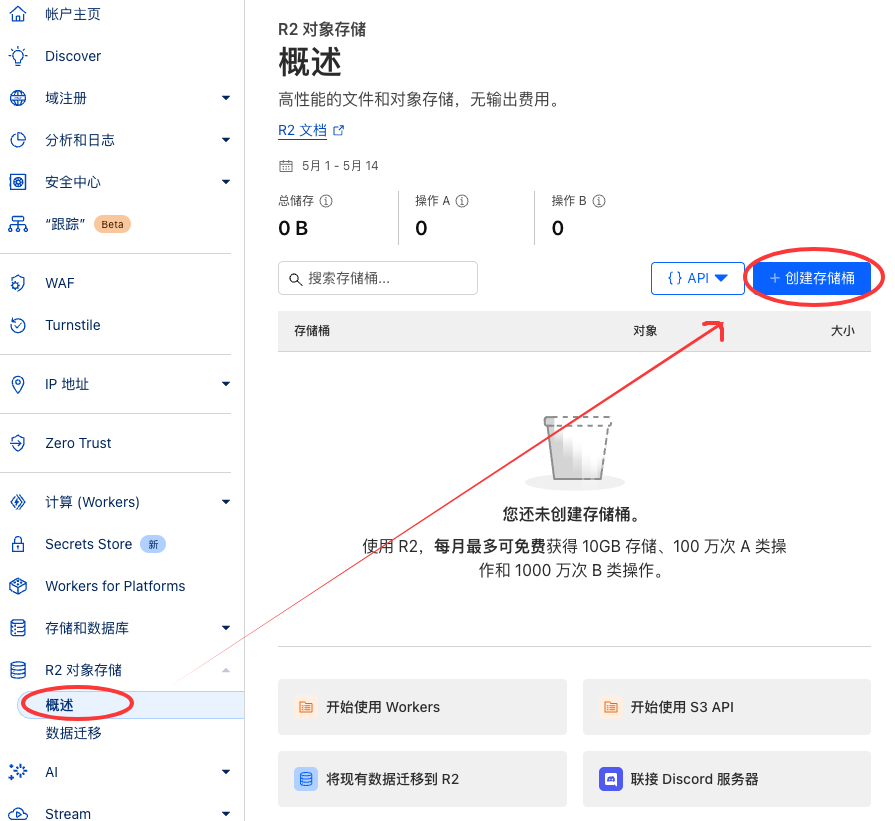The height and width of the screenshot is (821, 895).
Task: Click the 开始使用 S3 API card
Action: click(x=727, y=707)
